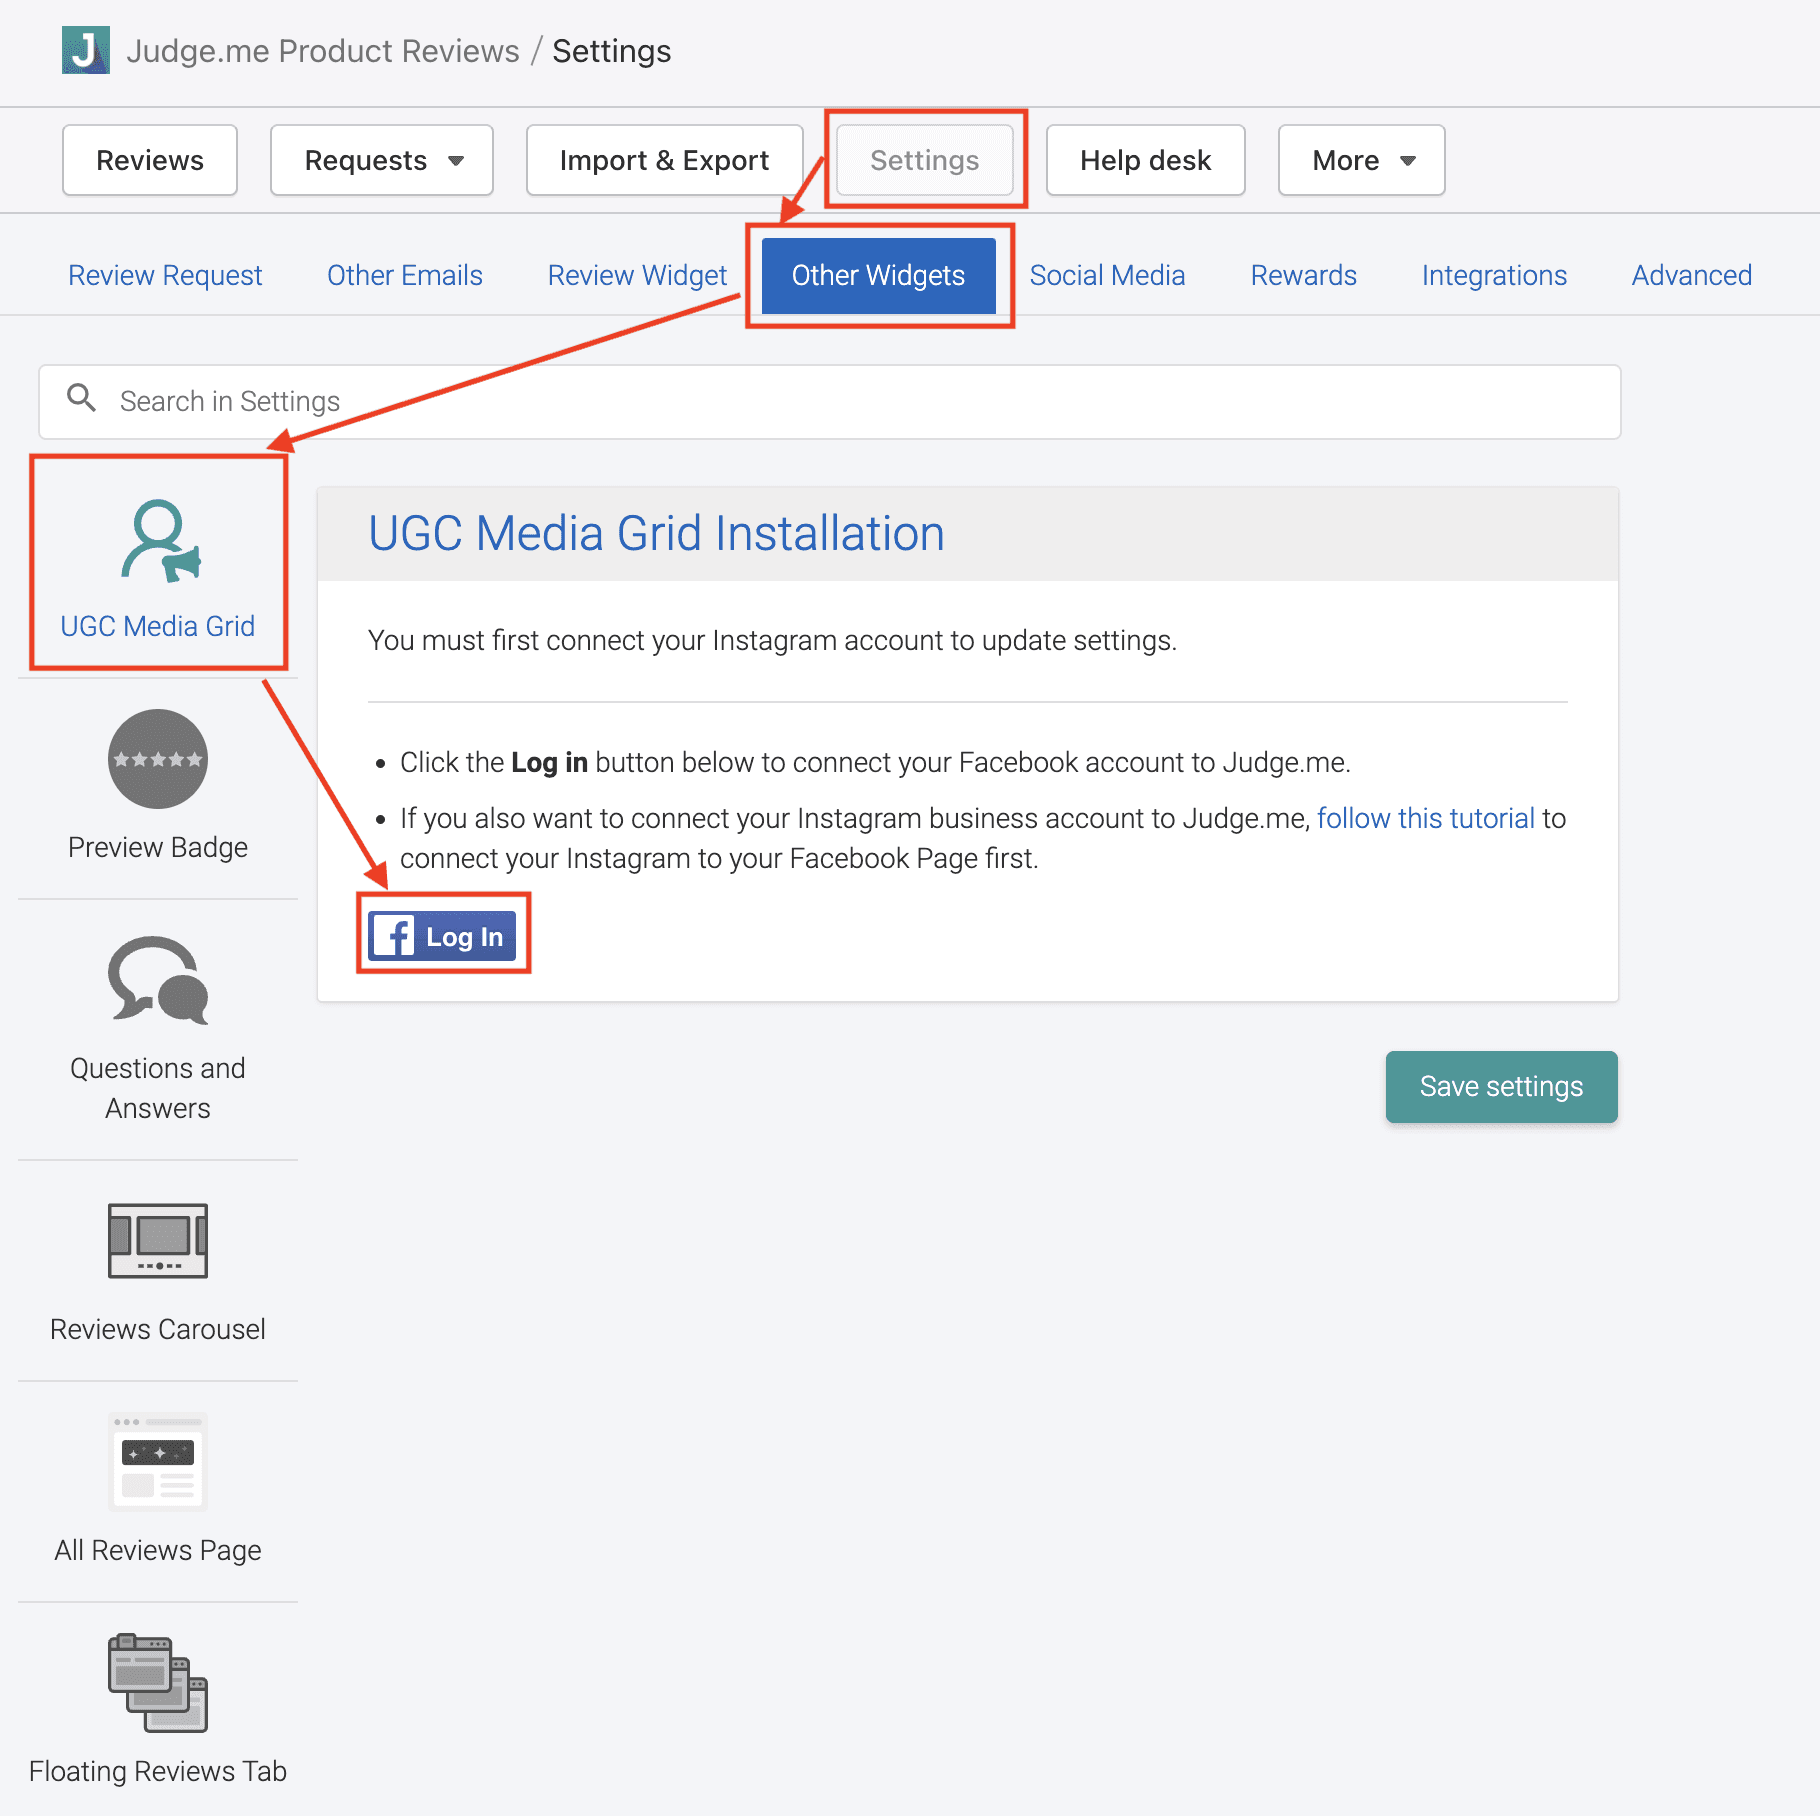The height and width of the screenshot is (1816, 1820).
Task: Expand the Requests dropdown
Action: pos(381,160)
